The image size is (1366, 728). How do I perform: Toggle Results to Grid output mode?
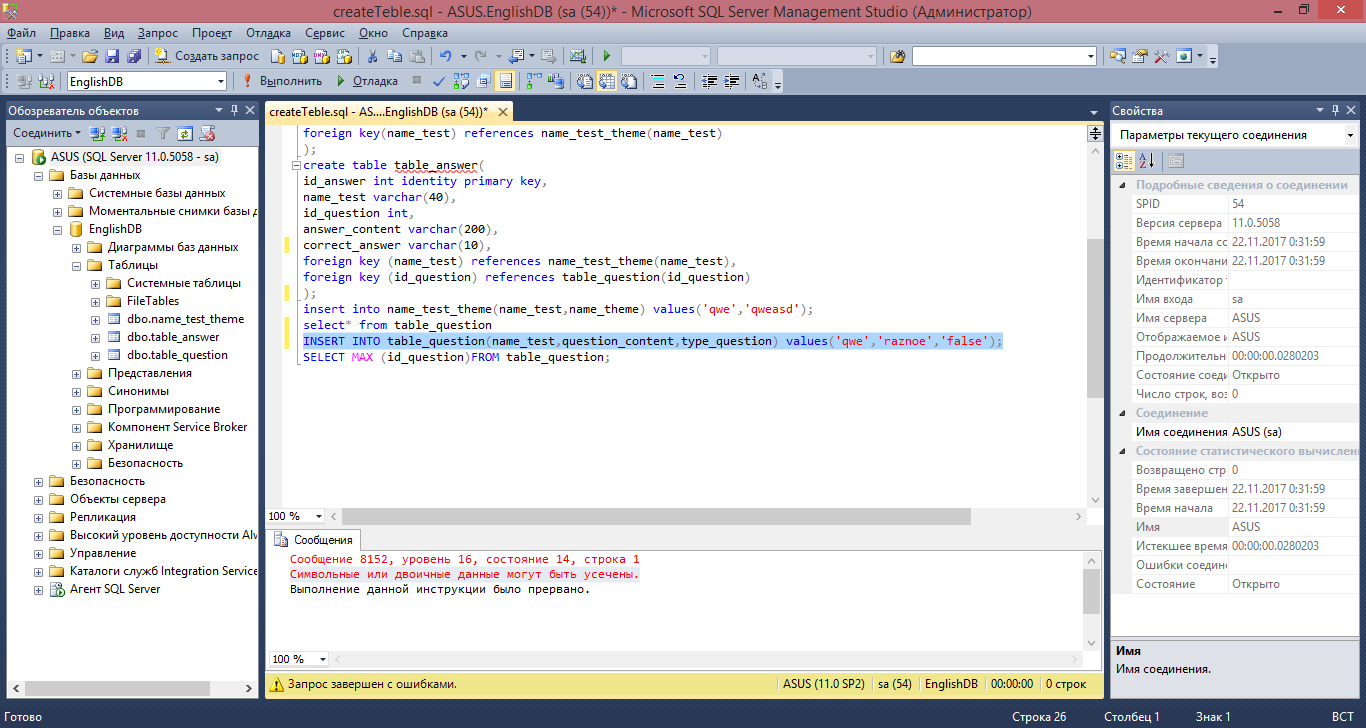[x=606, y=81]
